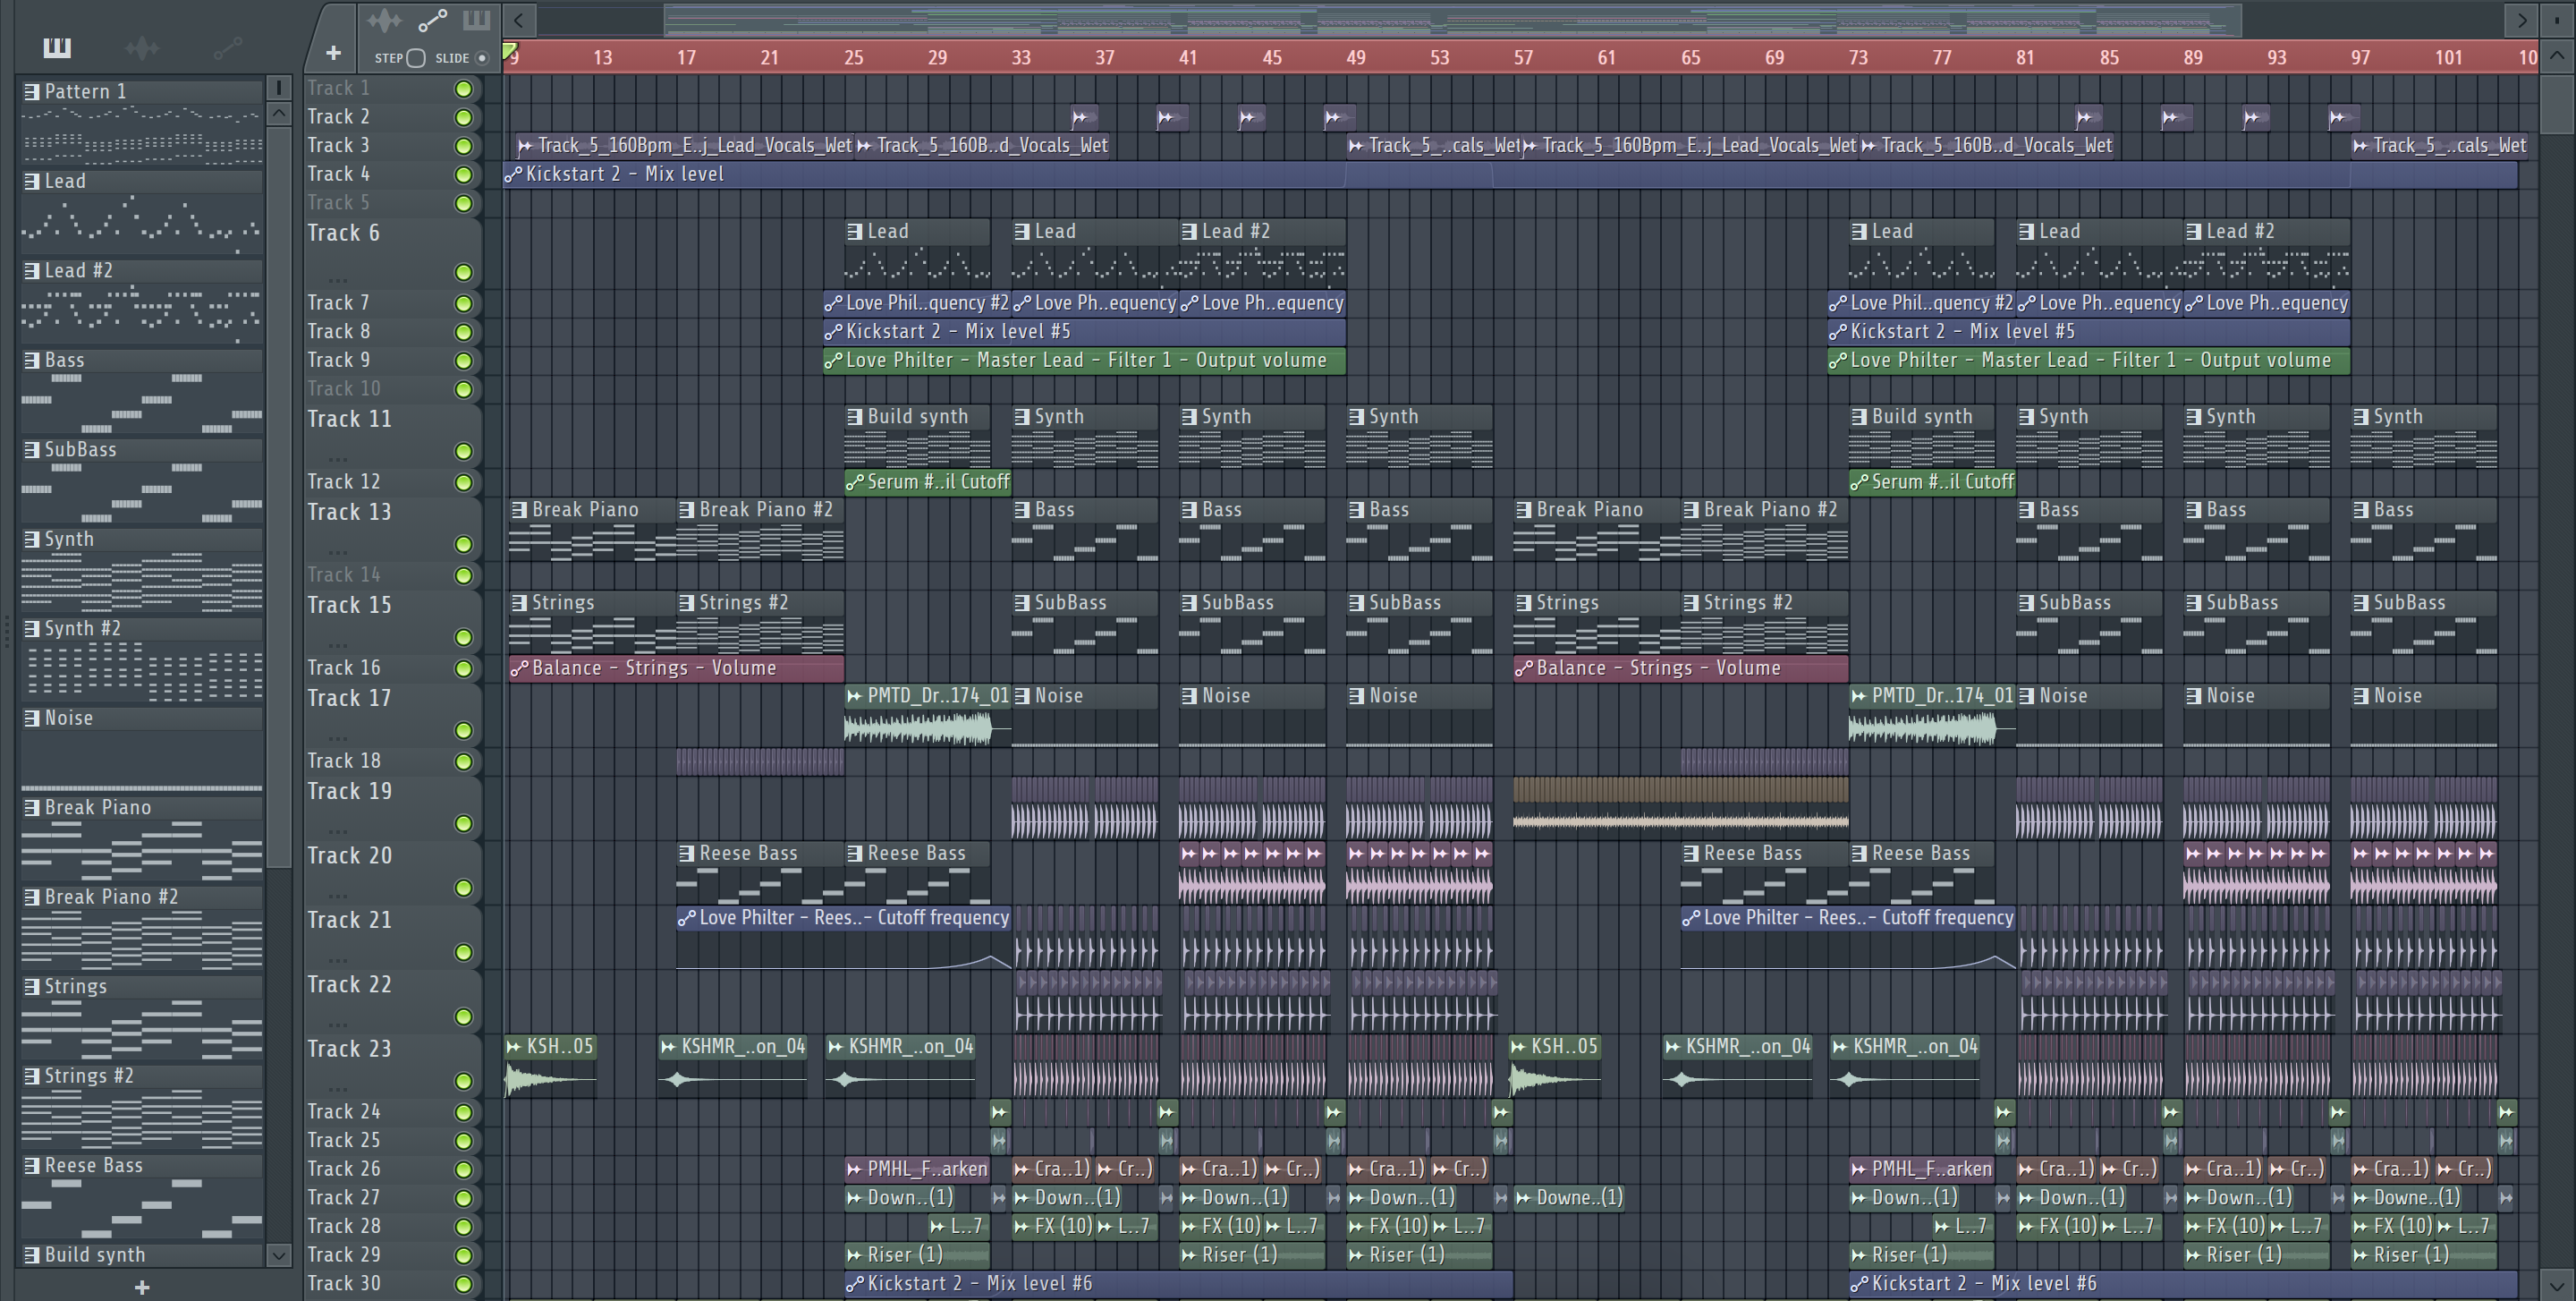Add a new pattern with the picker plus

(x=142, y=1287)
